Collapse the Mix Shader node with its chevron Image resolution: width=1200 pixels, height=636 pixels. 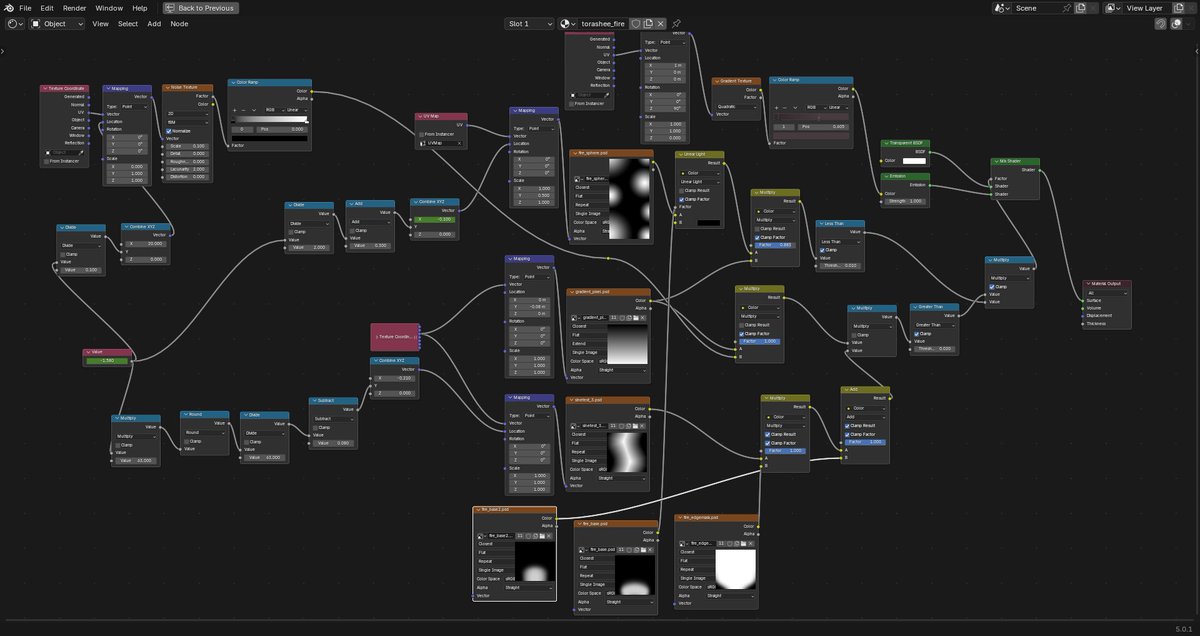(x=996, y=161)
